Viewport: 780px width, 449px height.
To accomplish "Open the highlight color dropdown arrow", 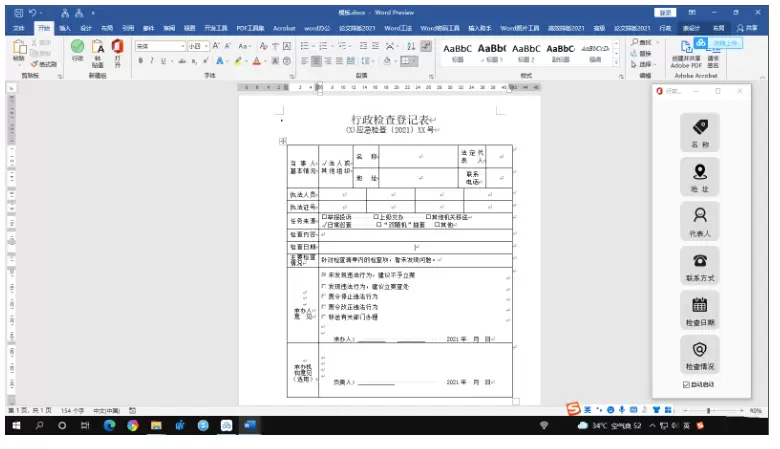I will coord(247,61).
